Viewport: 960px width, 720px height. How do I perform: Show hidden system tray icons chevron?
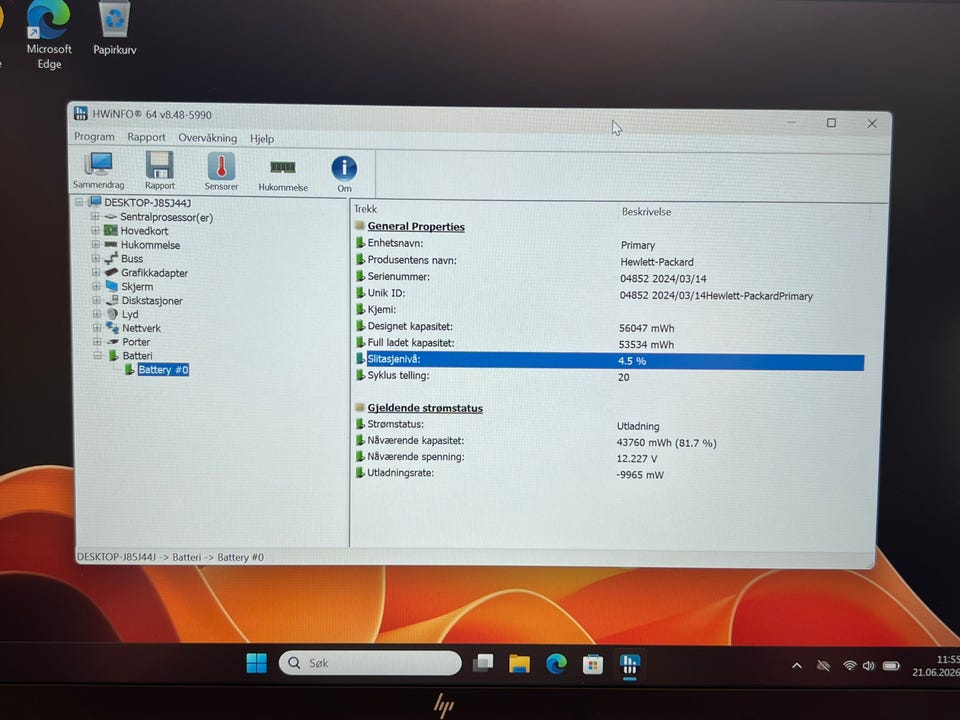tap(797, 666)
